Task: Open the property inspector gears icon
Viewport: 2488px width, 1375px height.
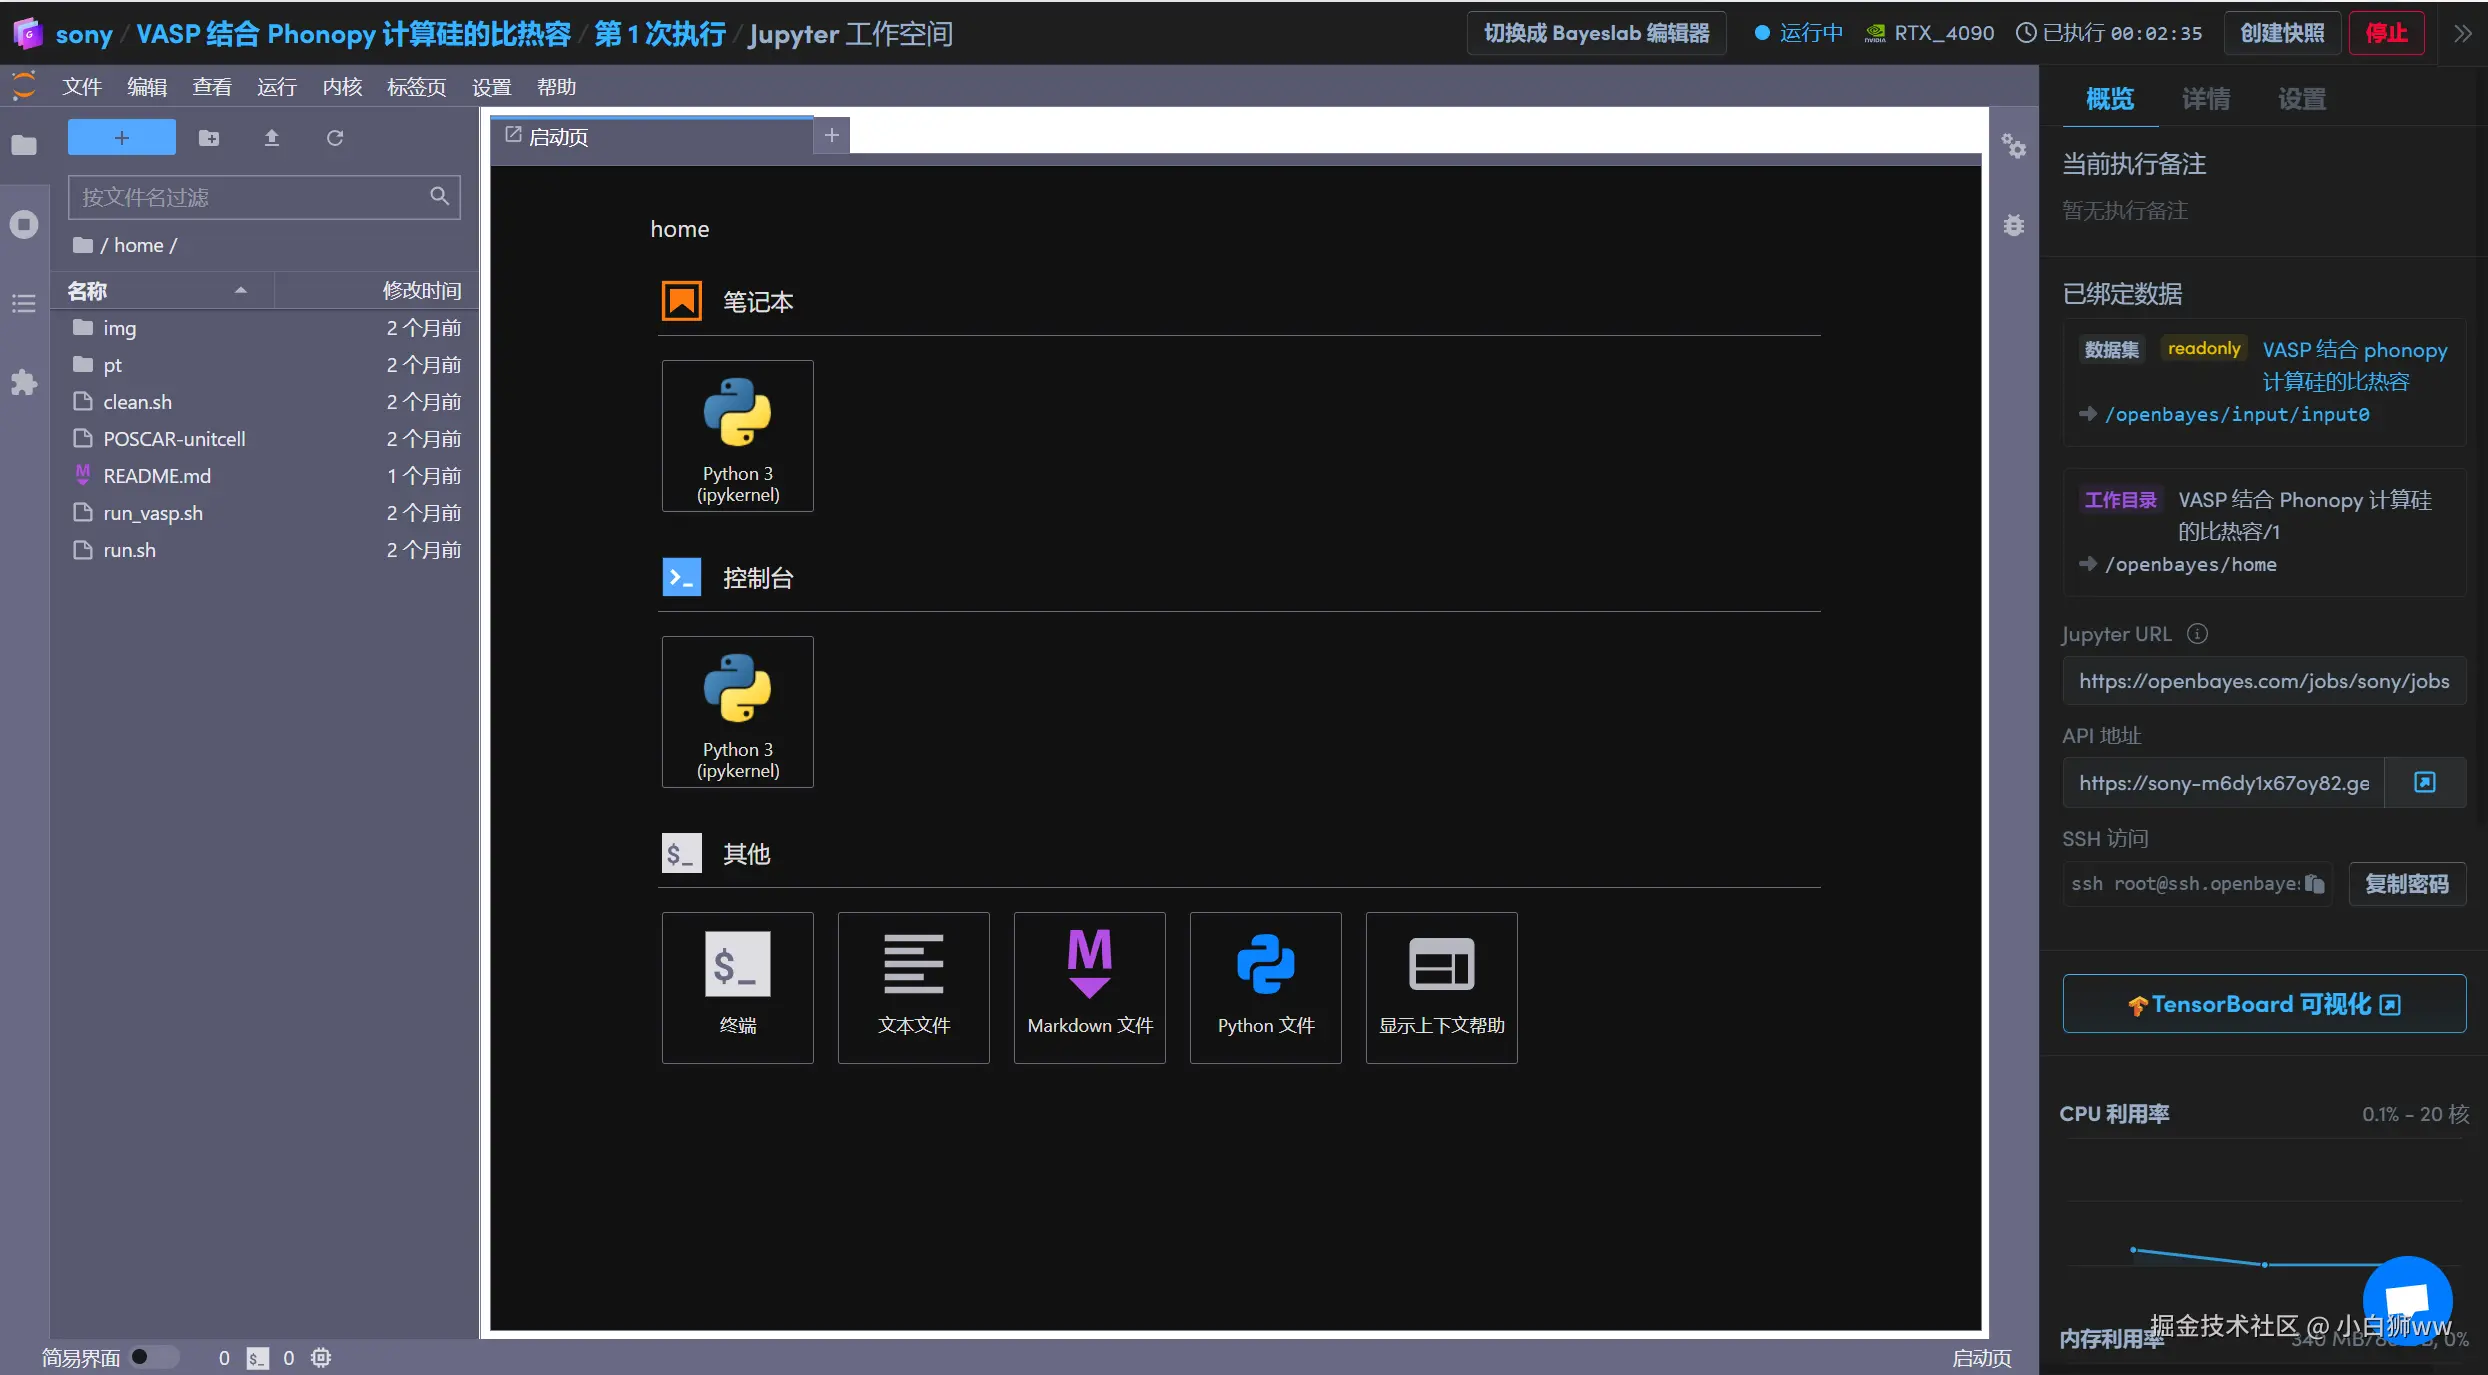Action: coord(2013,148)
